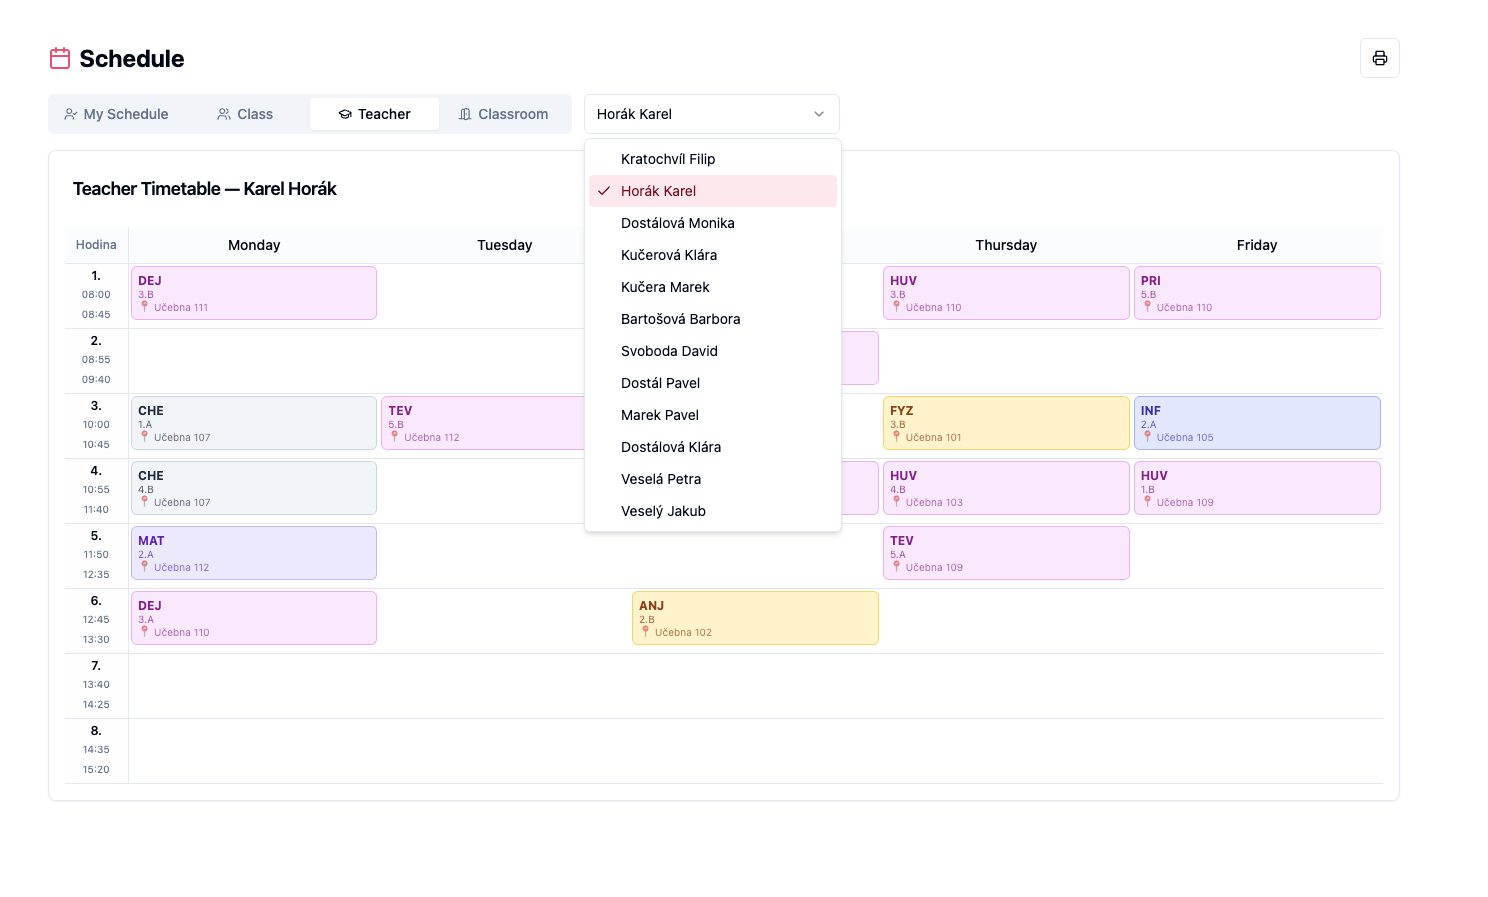Click the 2nd hour row label 08:55
The image size is (1488, 897).
[x=96, y=360]
